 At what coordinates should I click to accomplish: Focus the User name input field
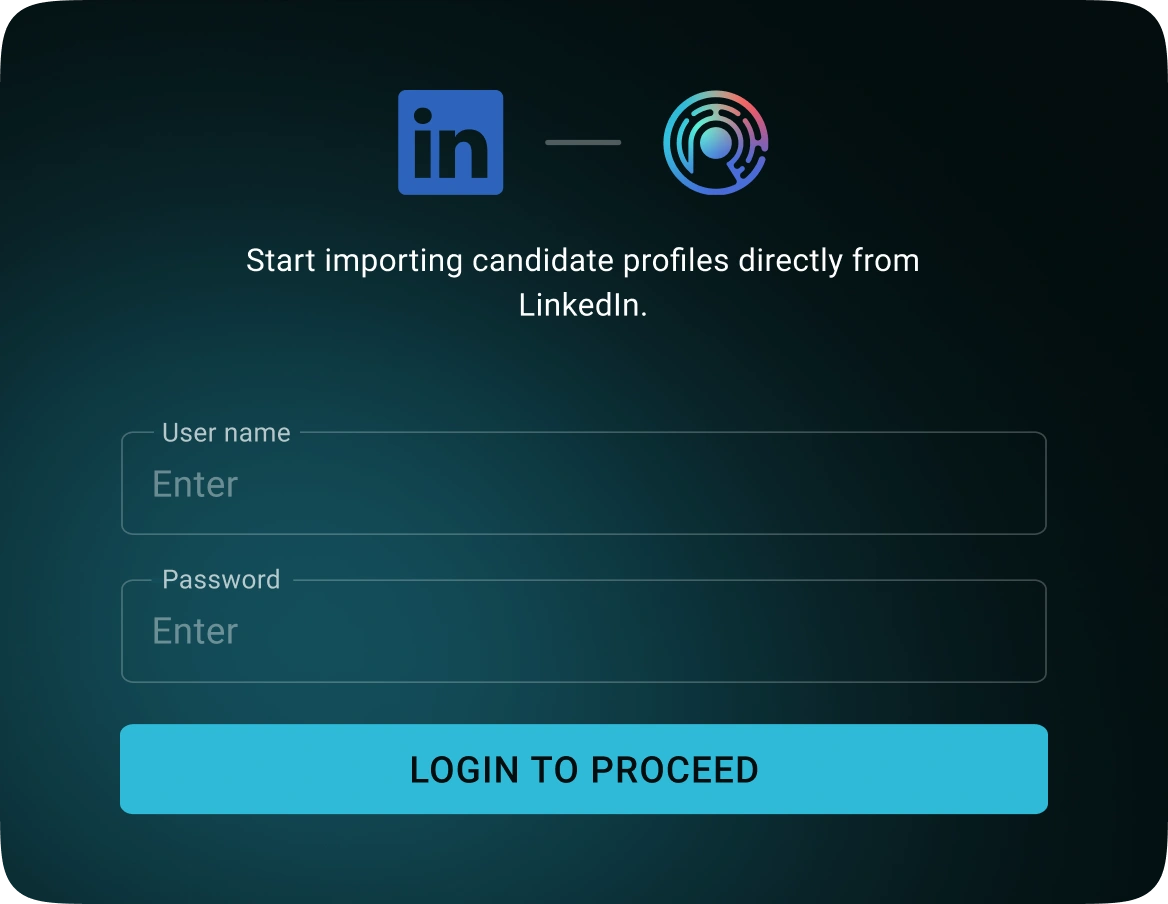[584, 483]
